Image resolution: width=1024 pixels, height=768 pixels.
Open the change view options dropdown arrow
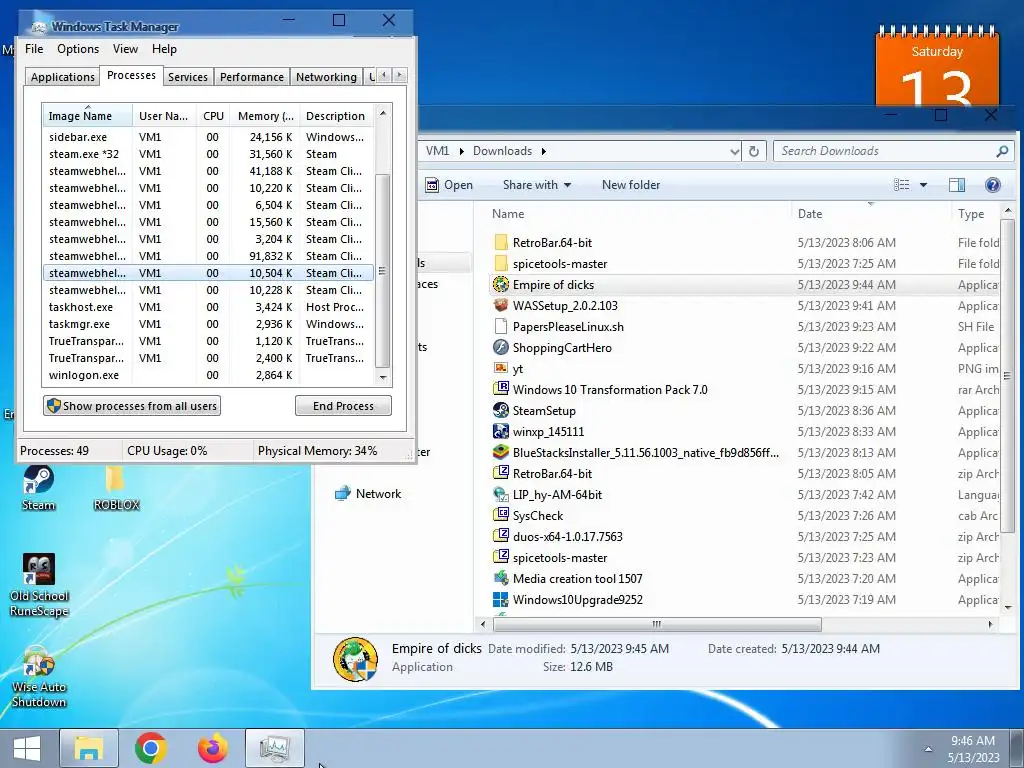923,185
